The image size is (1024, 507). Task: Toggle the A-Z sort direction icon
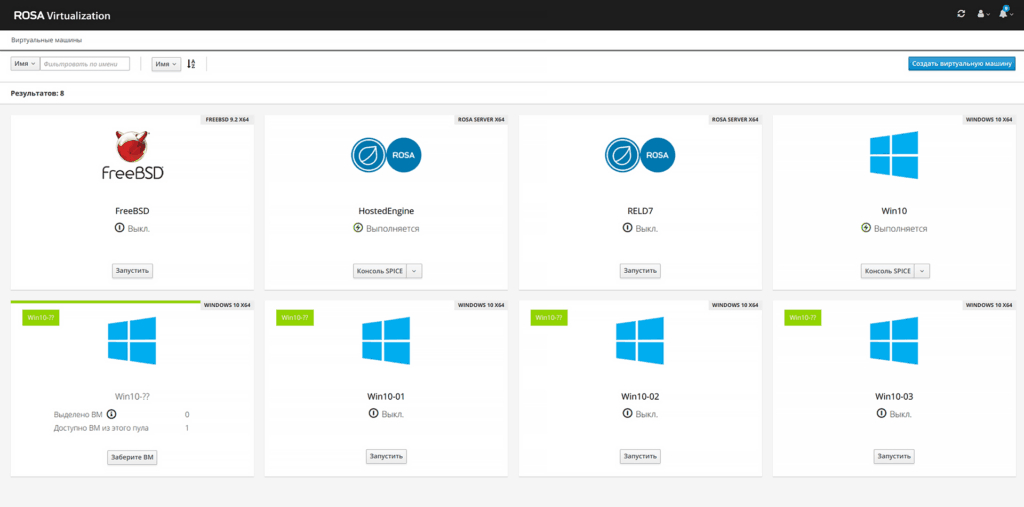pyautogui.click(x=191, y=64)
